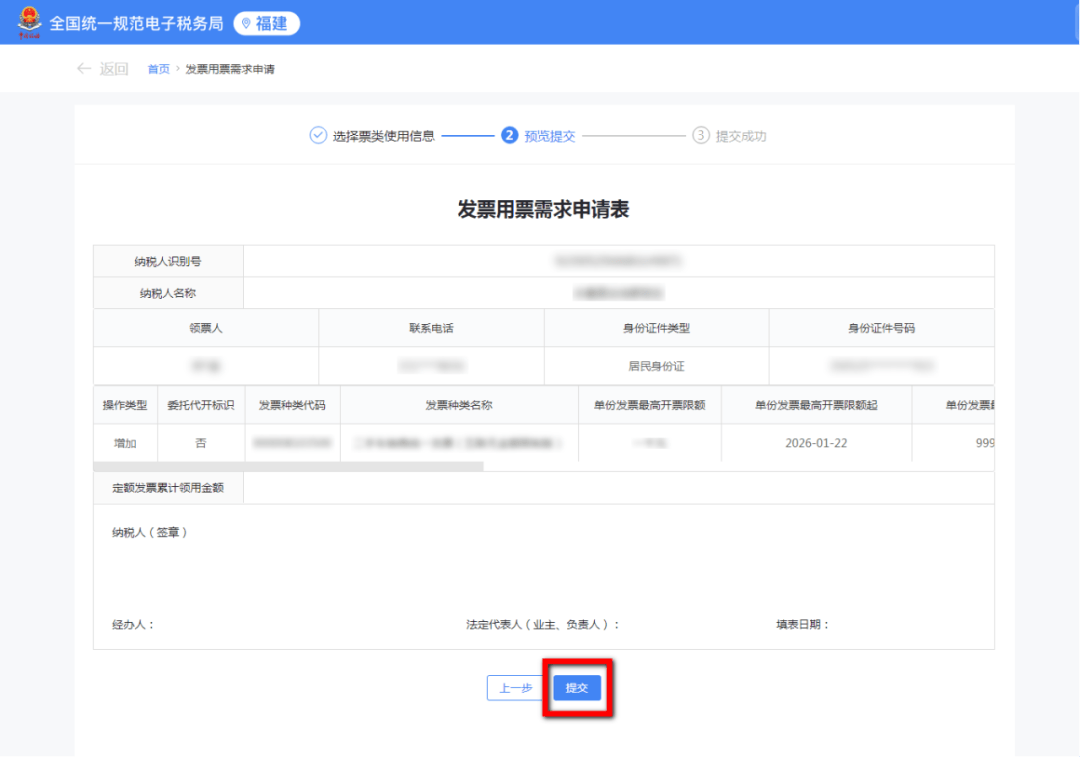This screenshot has width=1080, height=757.
Task: Click the completed step checkmark icon
Action: (x=318, y=135)
